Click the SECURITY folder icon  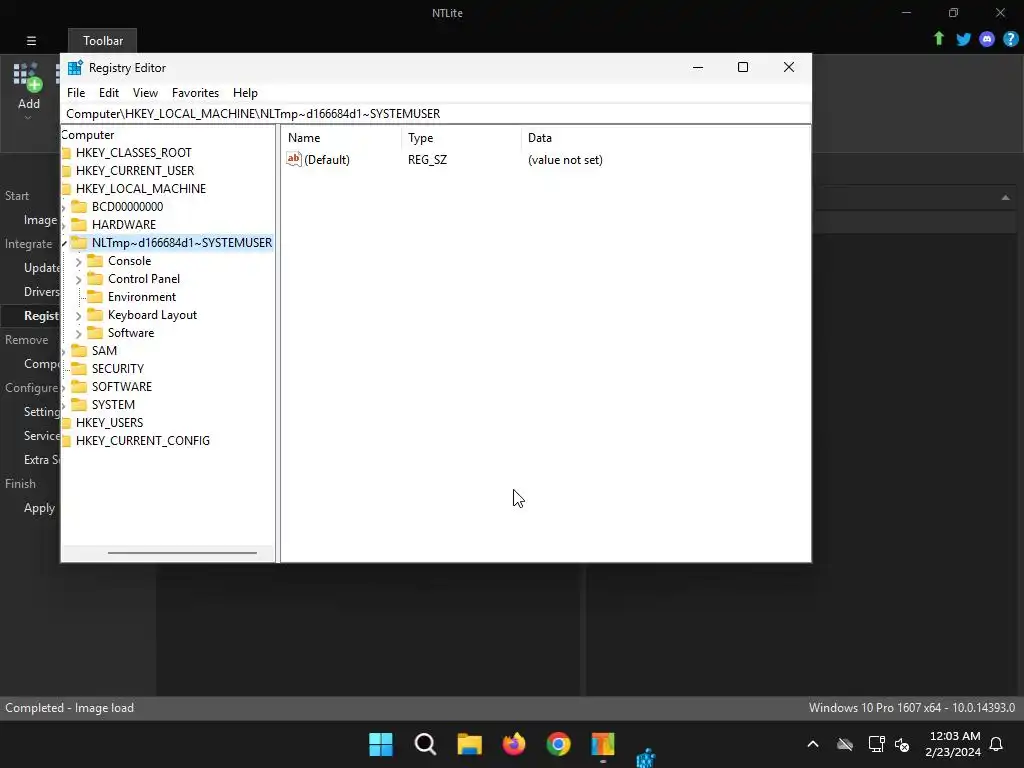pyautogui.click(x=79, y=368)
